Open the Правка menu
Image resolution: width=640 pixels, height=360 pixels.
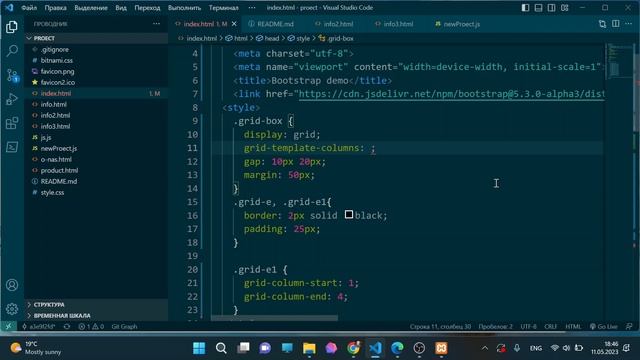click(56, 8)
